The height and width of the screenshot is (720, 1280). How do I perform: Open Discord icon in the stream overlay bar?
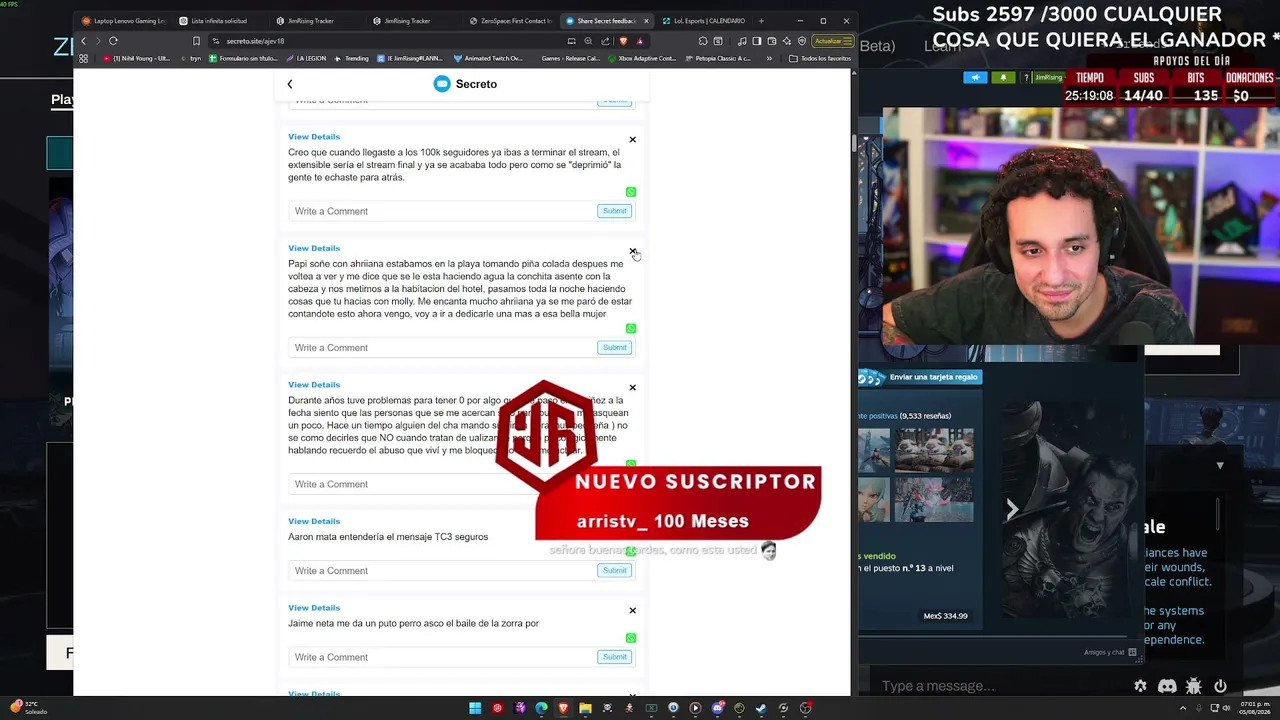1167,686
